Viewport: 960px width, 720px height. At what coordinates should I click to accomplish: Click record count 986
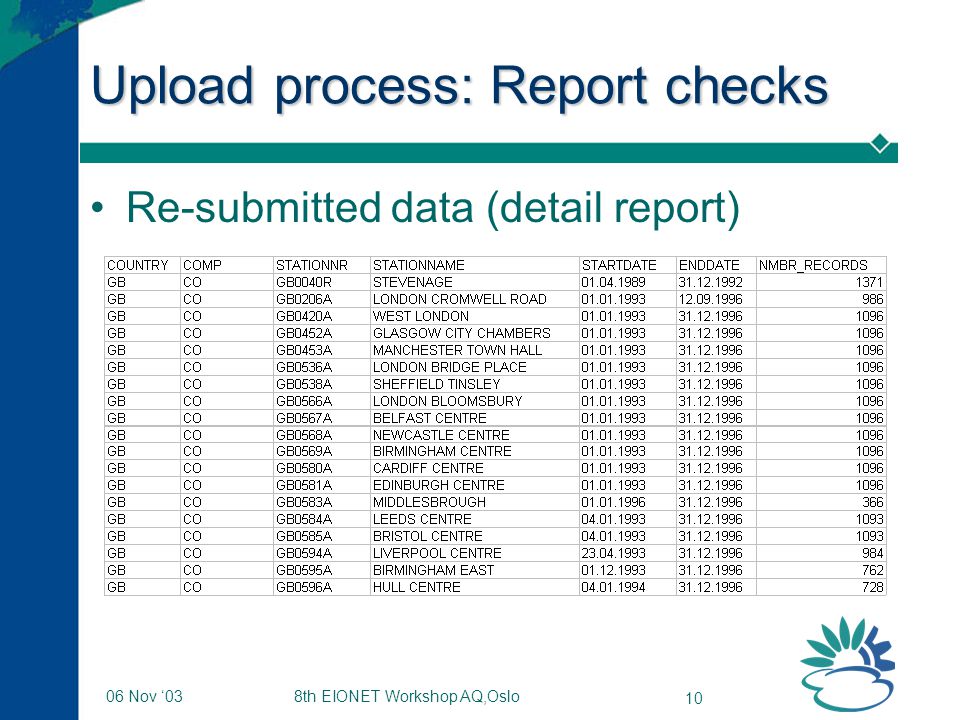(x=872, y=299)
